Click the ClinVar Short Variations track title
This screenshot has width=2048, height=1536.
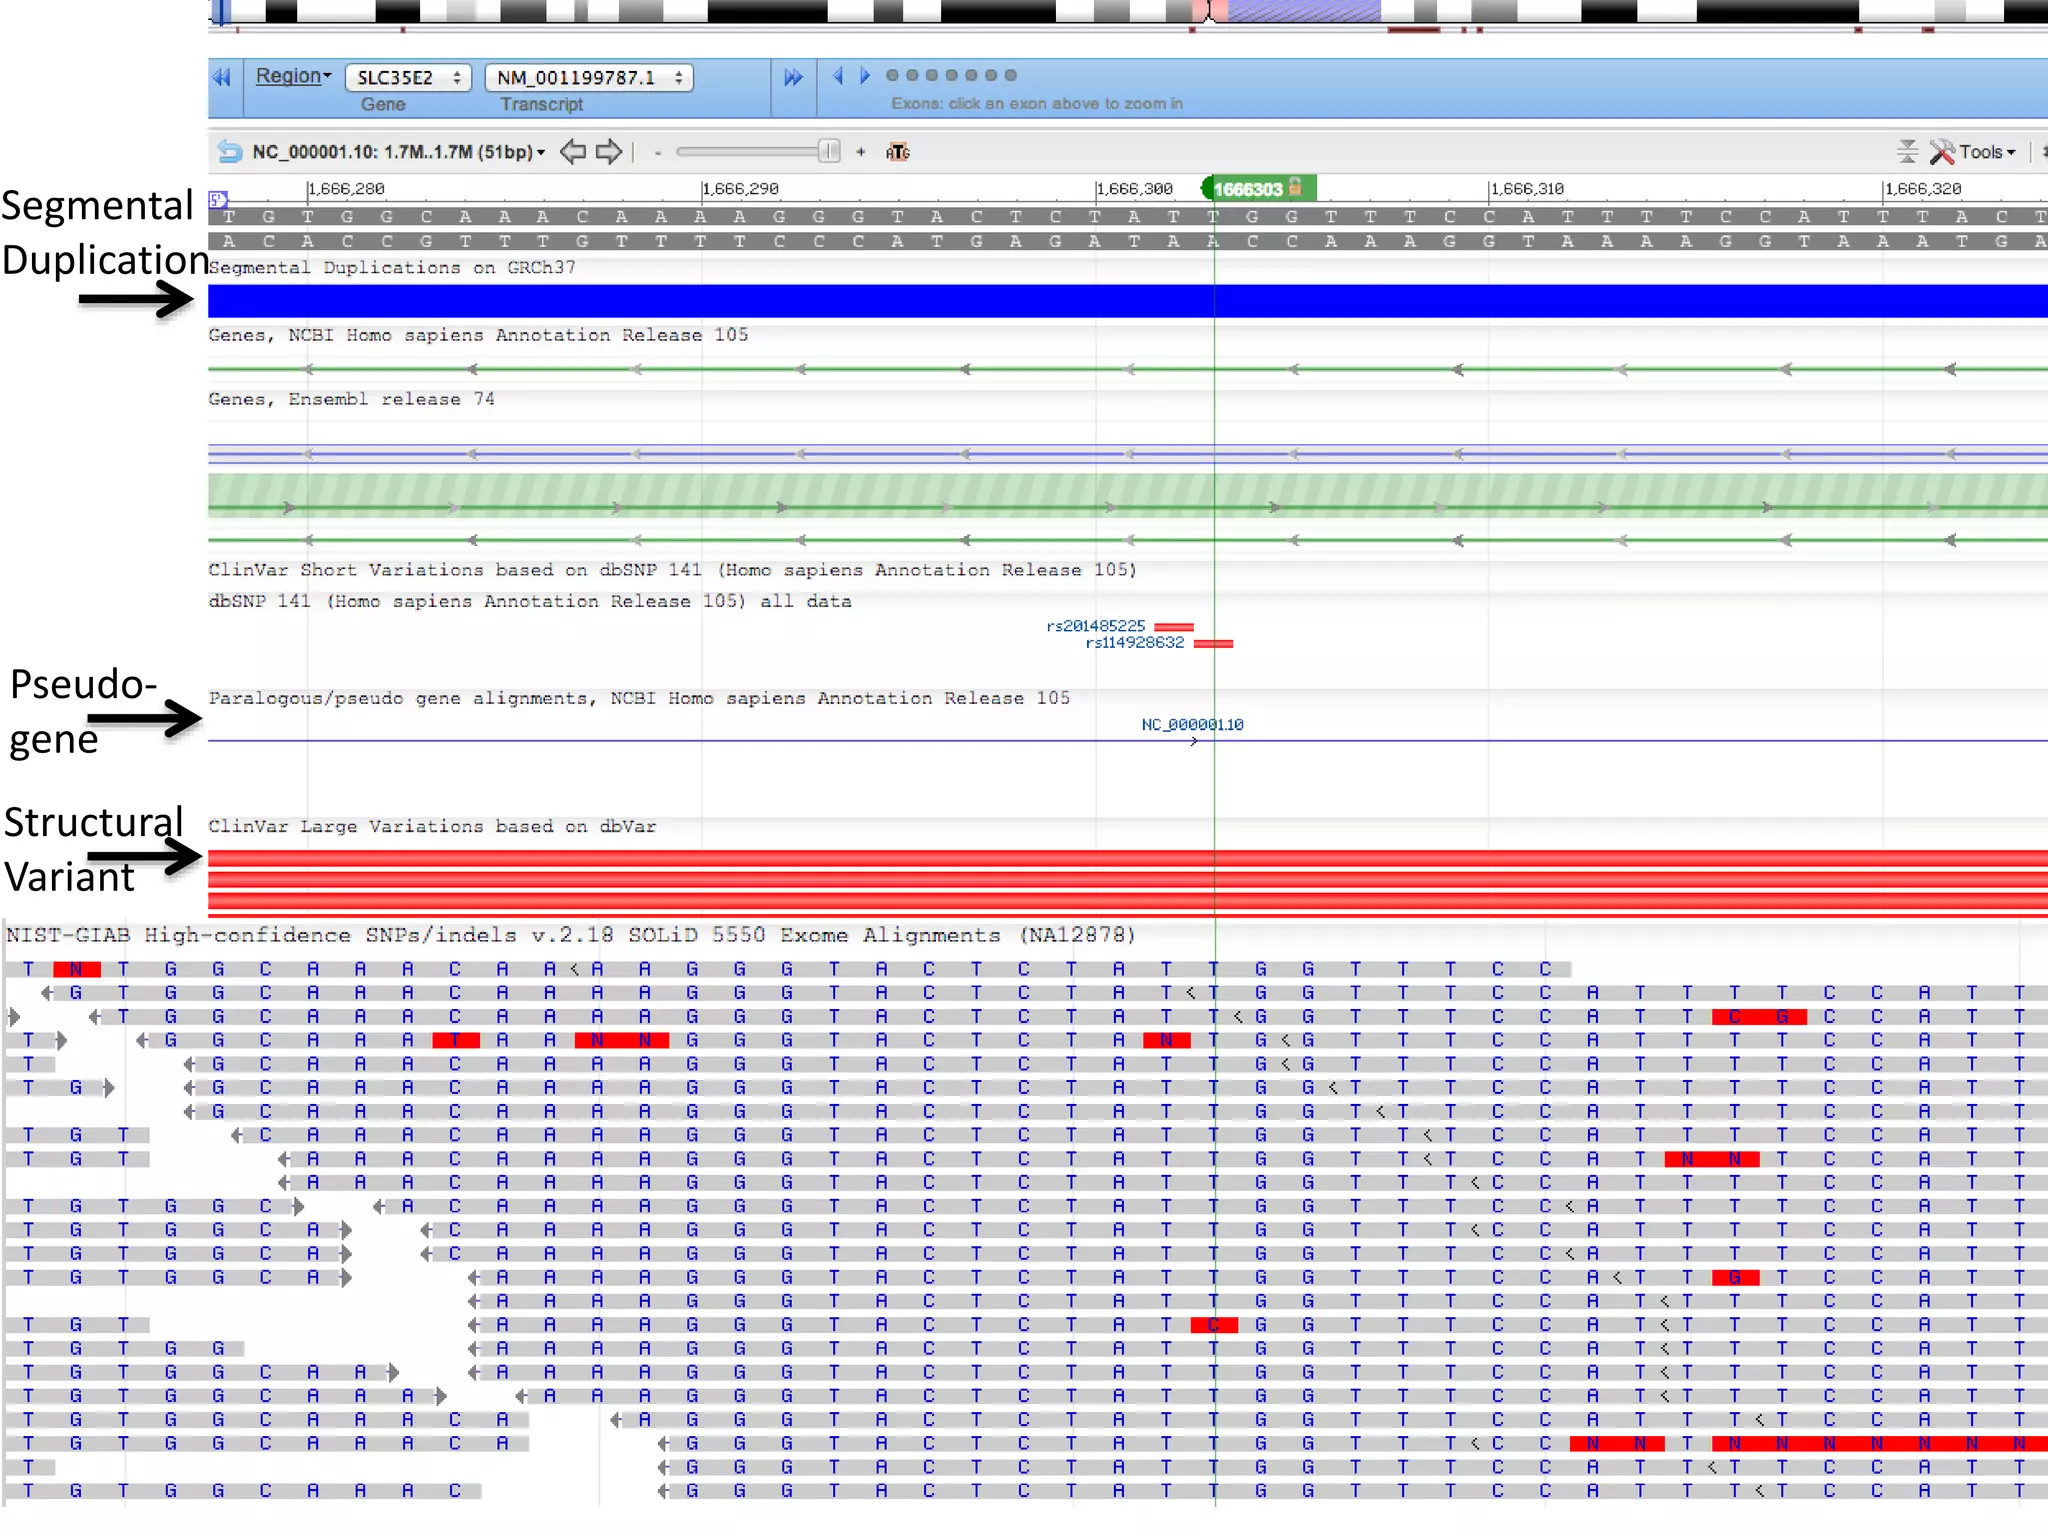pyautogui.click(x=673, y=570)
